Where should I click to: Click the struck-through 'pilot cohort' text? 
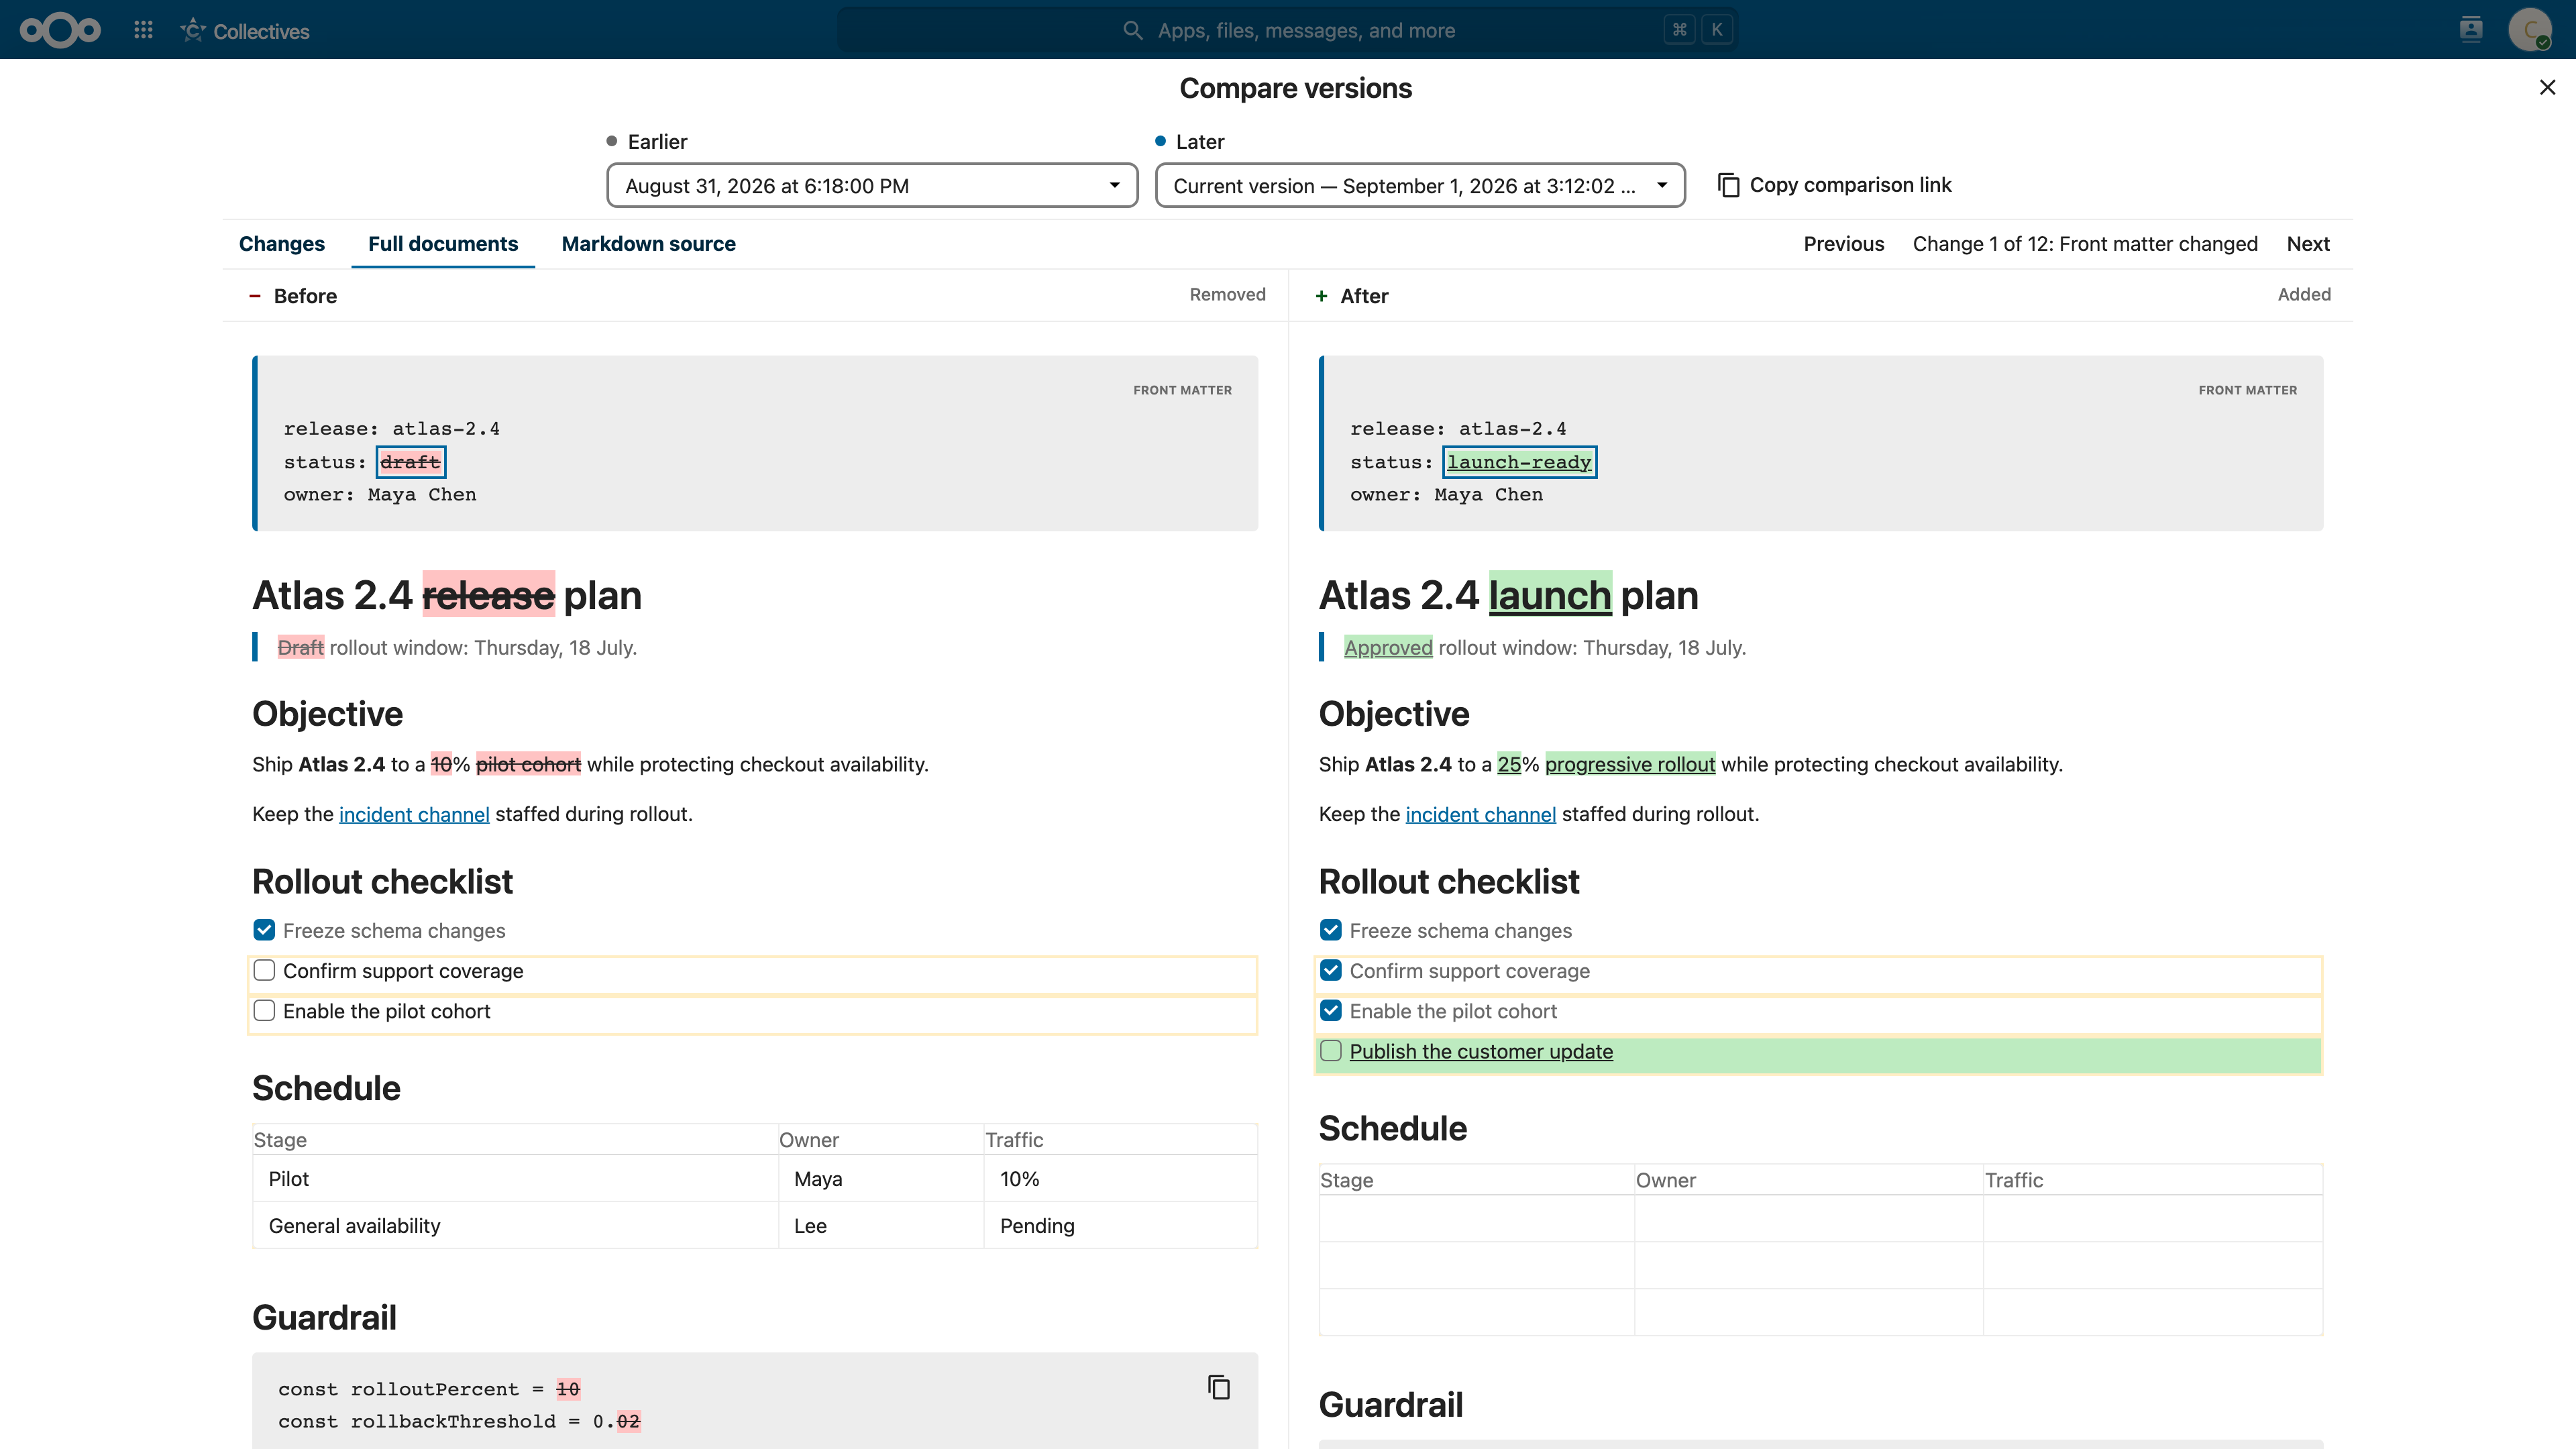click(528, 764)
